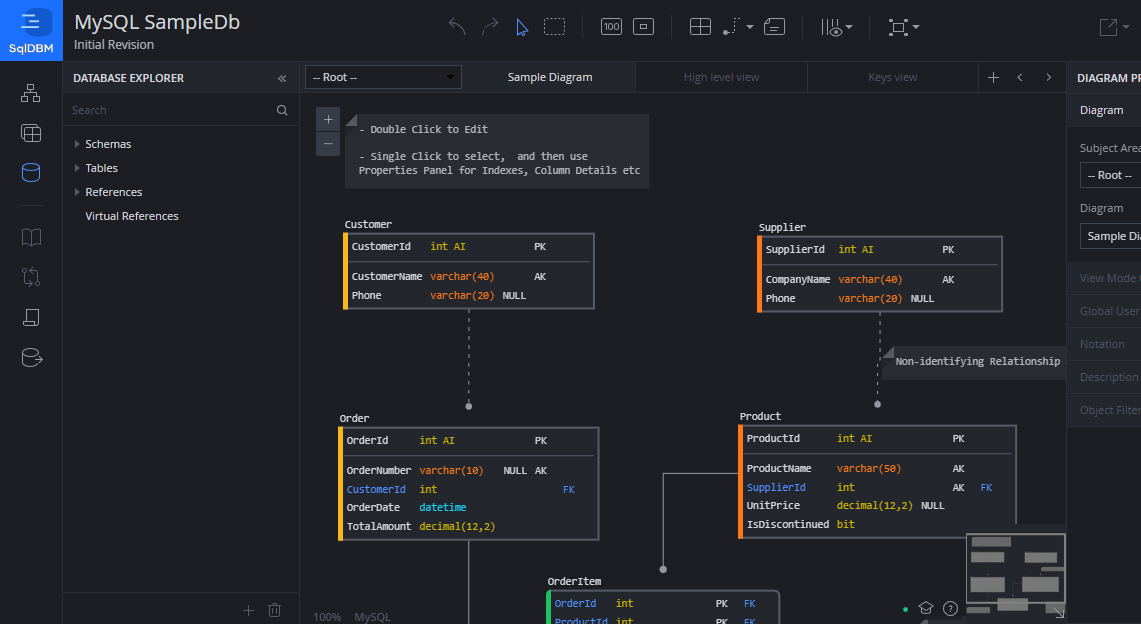The height and width of the screenshot is (624, 1141).
Task: Reset zoom to 100 percent
Action: click(x=611, y=27)
